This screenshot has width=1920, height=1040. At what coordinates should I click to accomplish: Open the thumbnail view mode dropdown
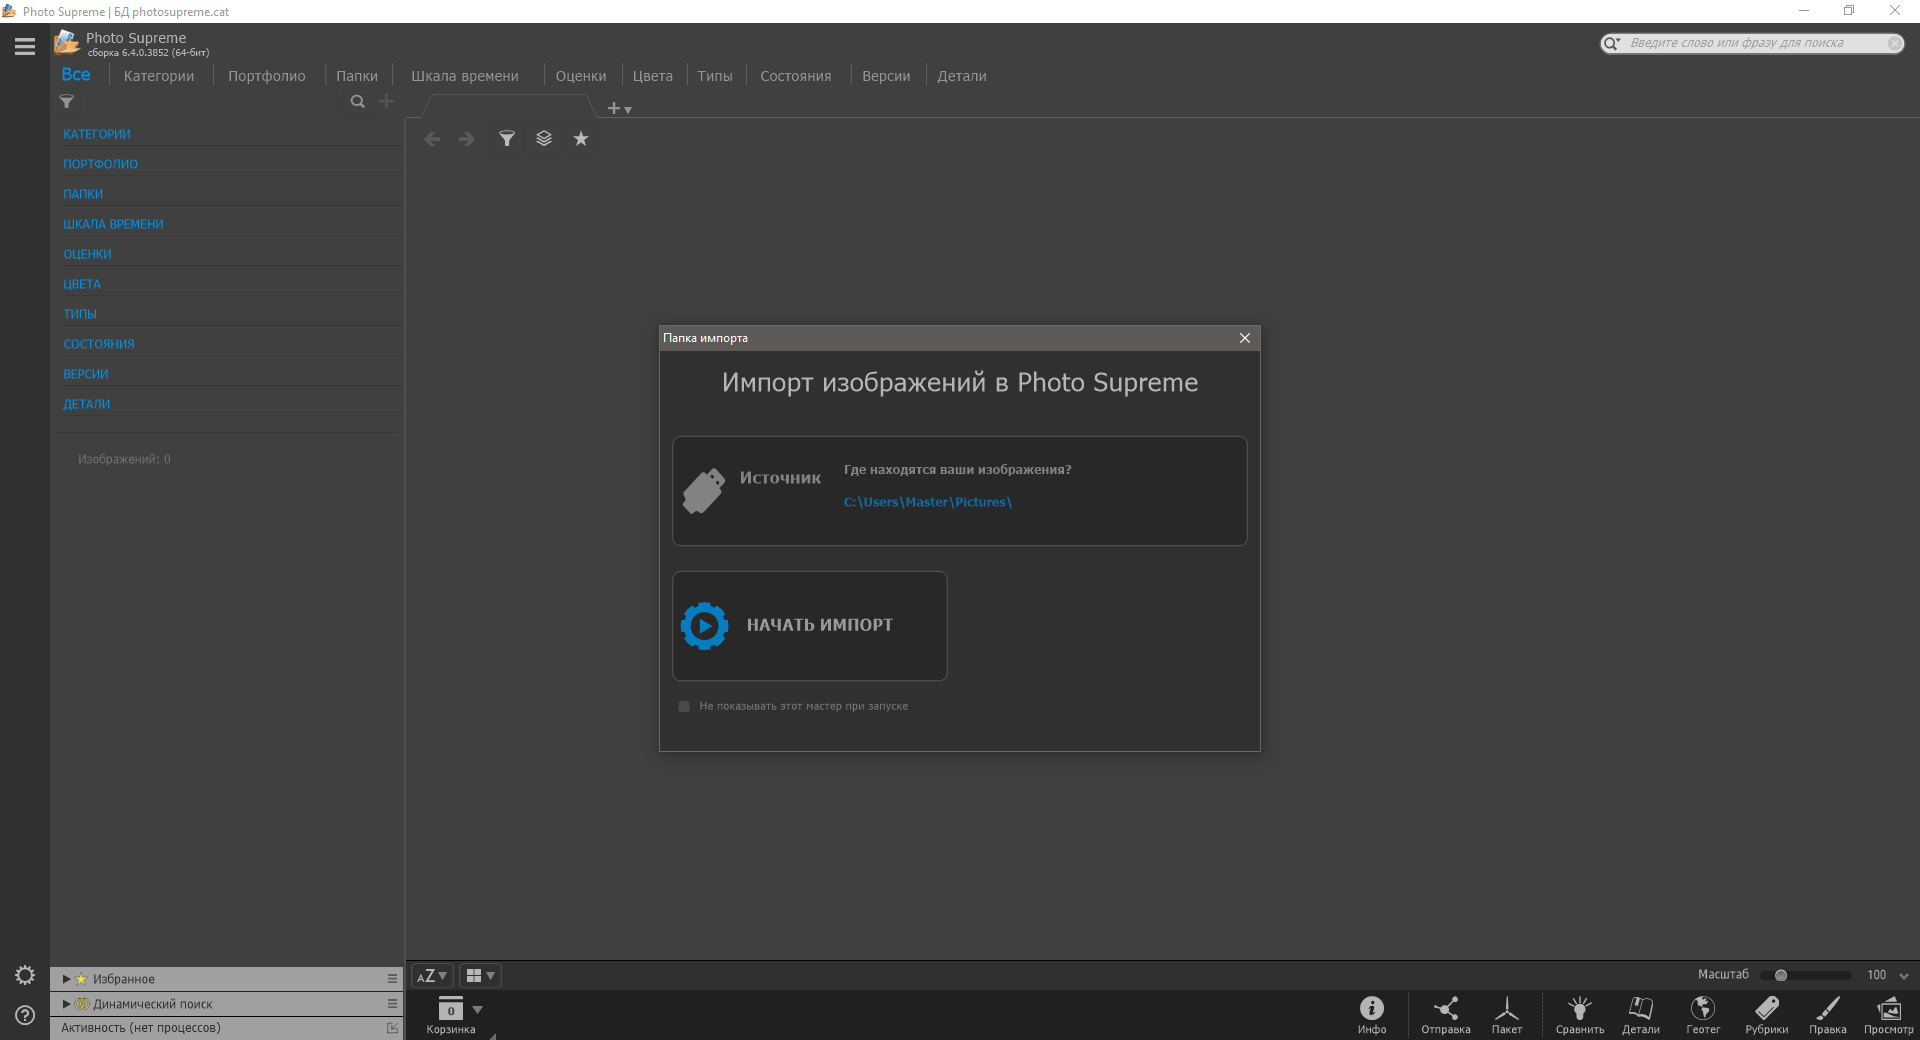point(480,976)
